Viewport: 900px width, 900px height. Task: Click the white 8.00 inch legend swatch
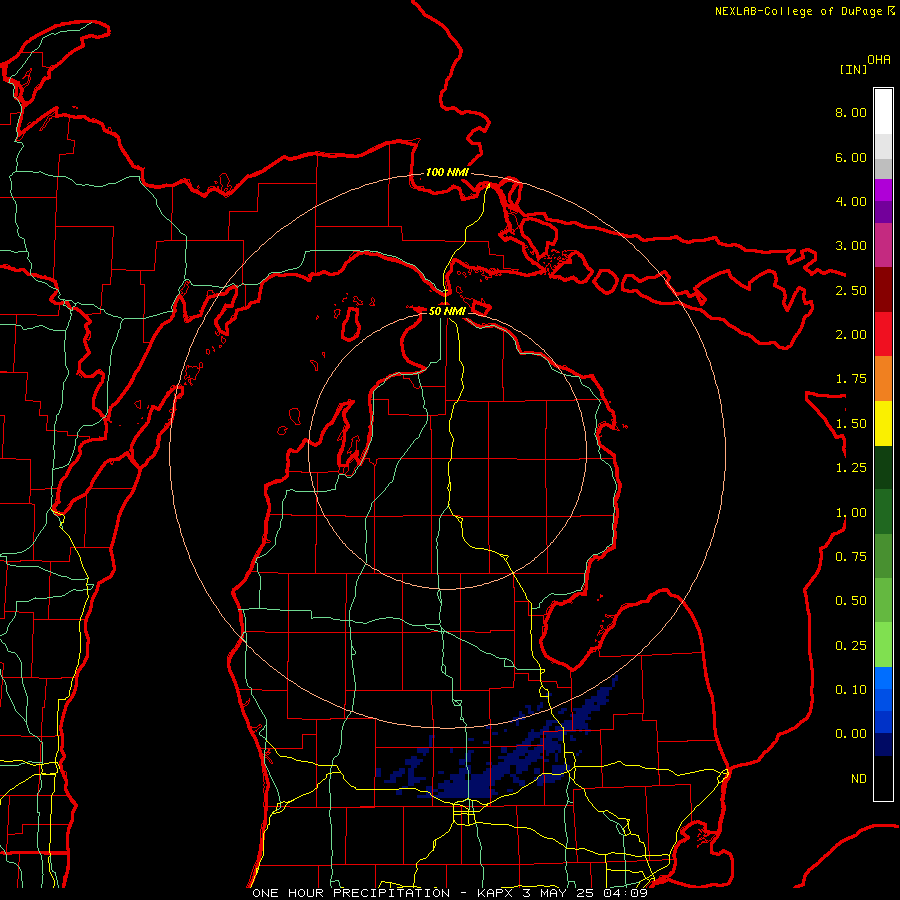point(883,111)
